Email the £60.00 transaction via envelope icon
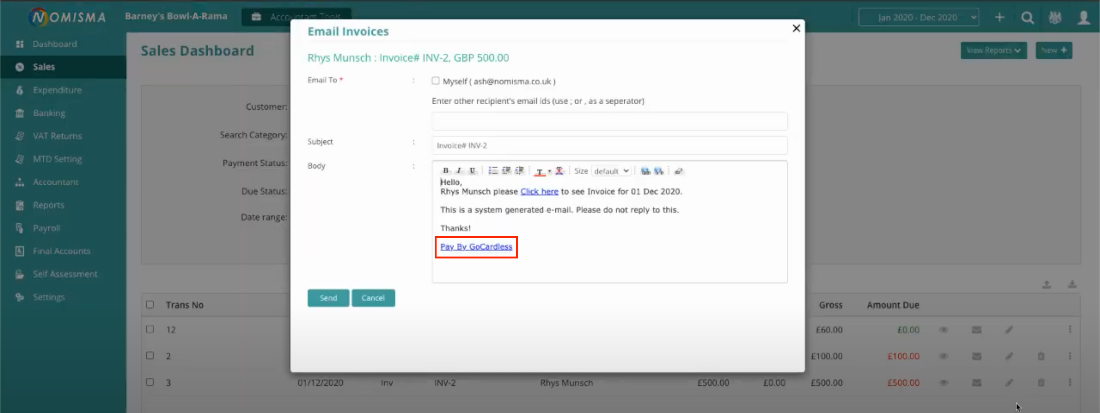Viewport: 1100px width, 413px height. (976, 329)
